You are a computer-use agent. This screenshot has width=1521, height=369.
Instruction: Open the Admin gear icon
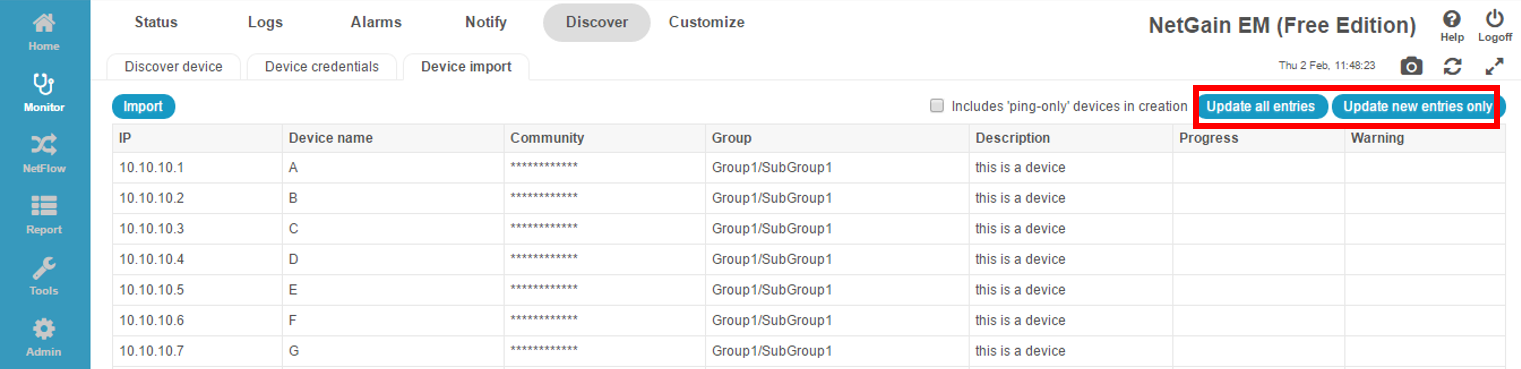44,328
